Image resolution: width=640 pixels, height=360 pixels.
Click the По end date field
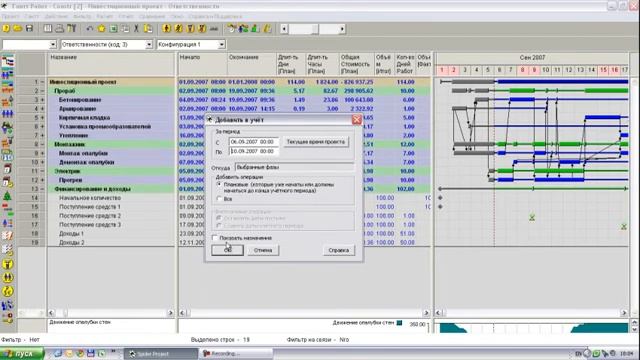pyautogui.click(x=253, y=151)
